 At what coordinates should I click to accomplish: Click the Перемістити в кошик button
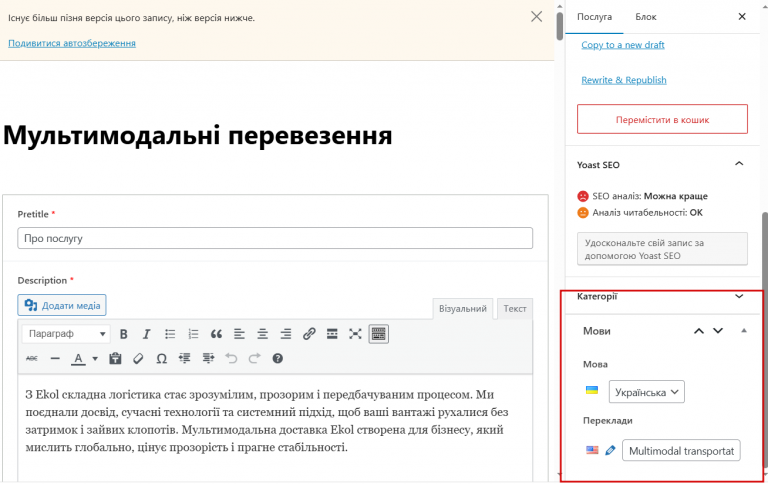click(662, 119)
